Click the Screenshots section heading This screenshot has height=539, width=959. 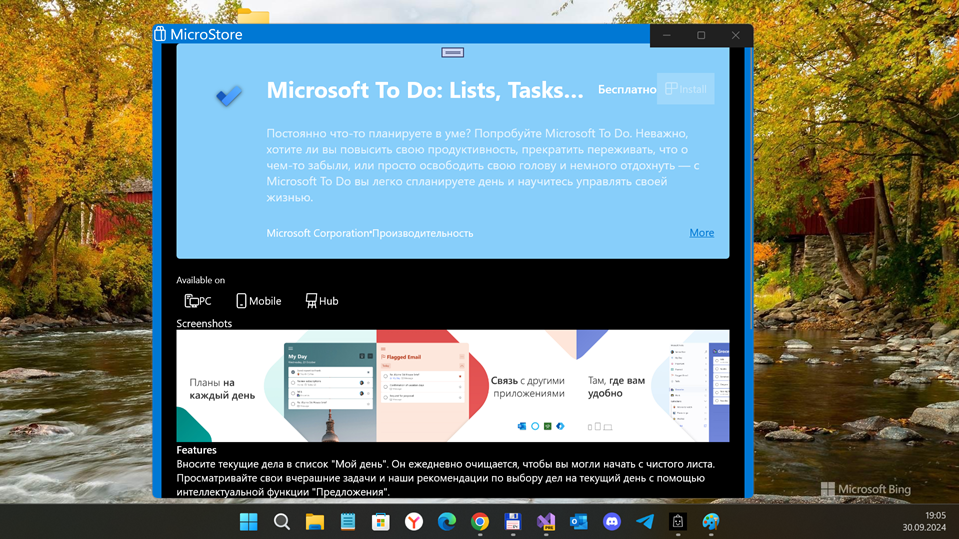tap(204, 323)
